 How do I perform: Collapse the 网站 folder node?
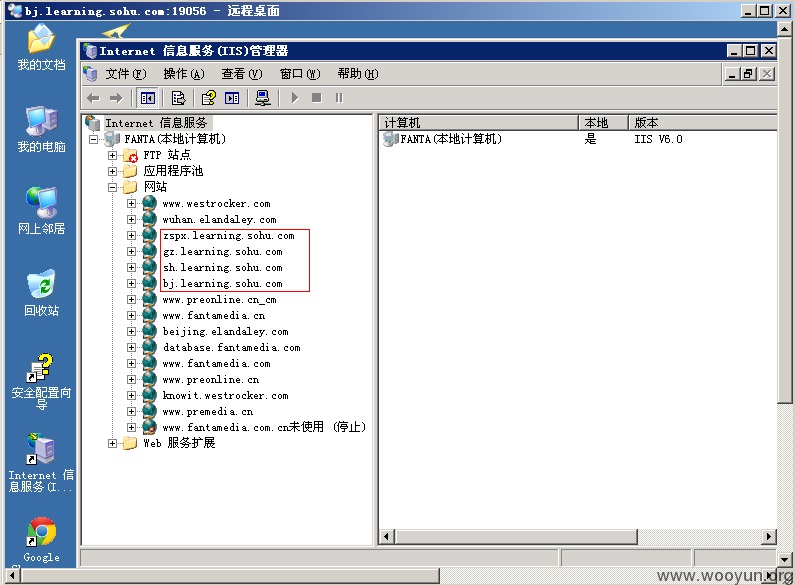pyautogui.click(x=113, y=188)
